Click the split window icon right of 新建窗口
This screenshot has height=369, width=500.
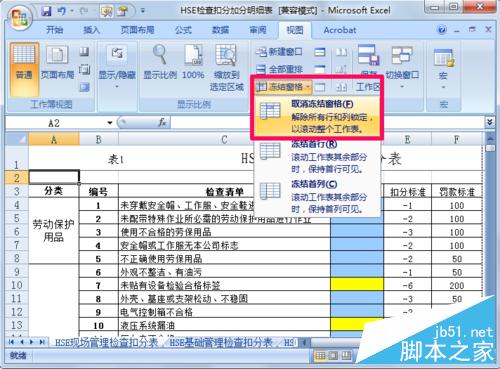(320, 52)
